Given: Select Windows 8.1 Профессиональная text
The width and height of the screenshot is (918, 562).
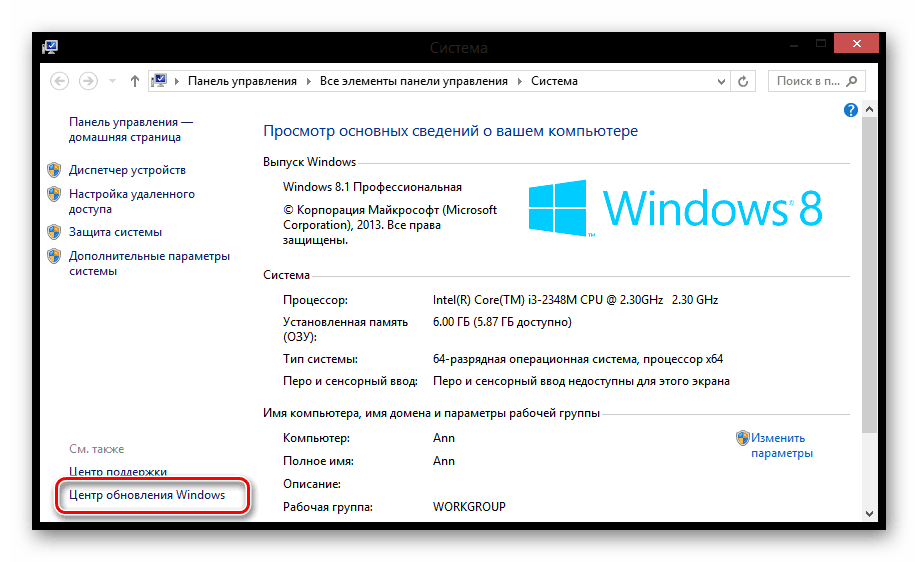Looking at the screenshot, I should (372, 187).
